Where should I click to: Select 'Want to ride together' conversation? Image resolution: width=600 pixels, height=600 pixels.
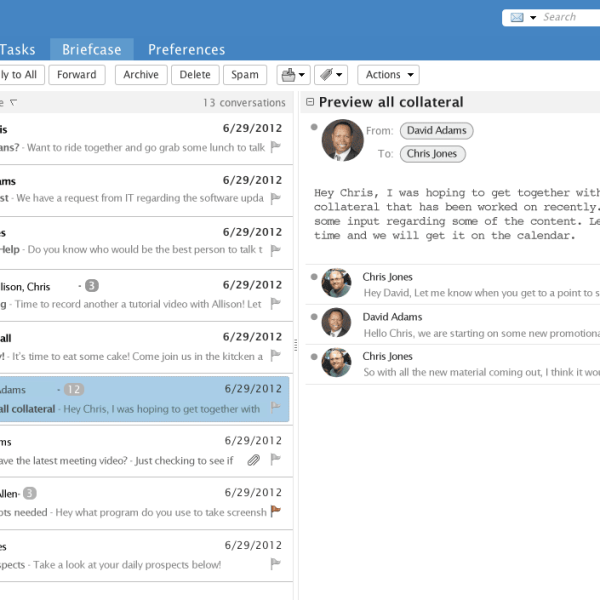click(145, 139)
